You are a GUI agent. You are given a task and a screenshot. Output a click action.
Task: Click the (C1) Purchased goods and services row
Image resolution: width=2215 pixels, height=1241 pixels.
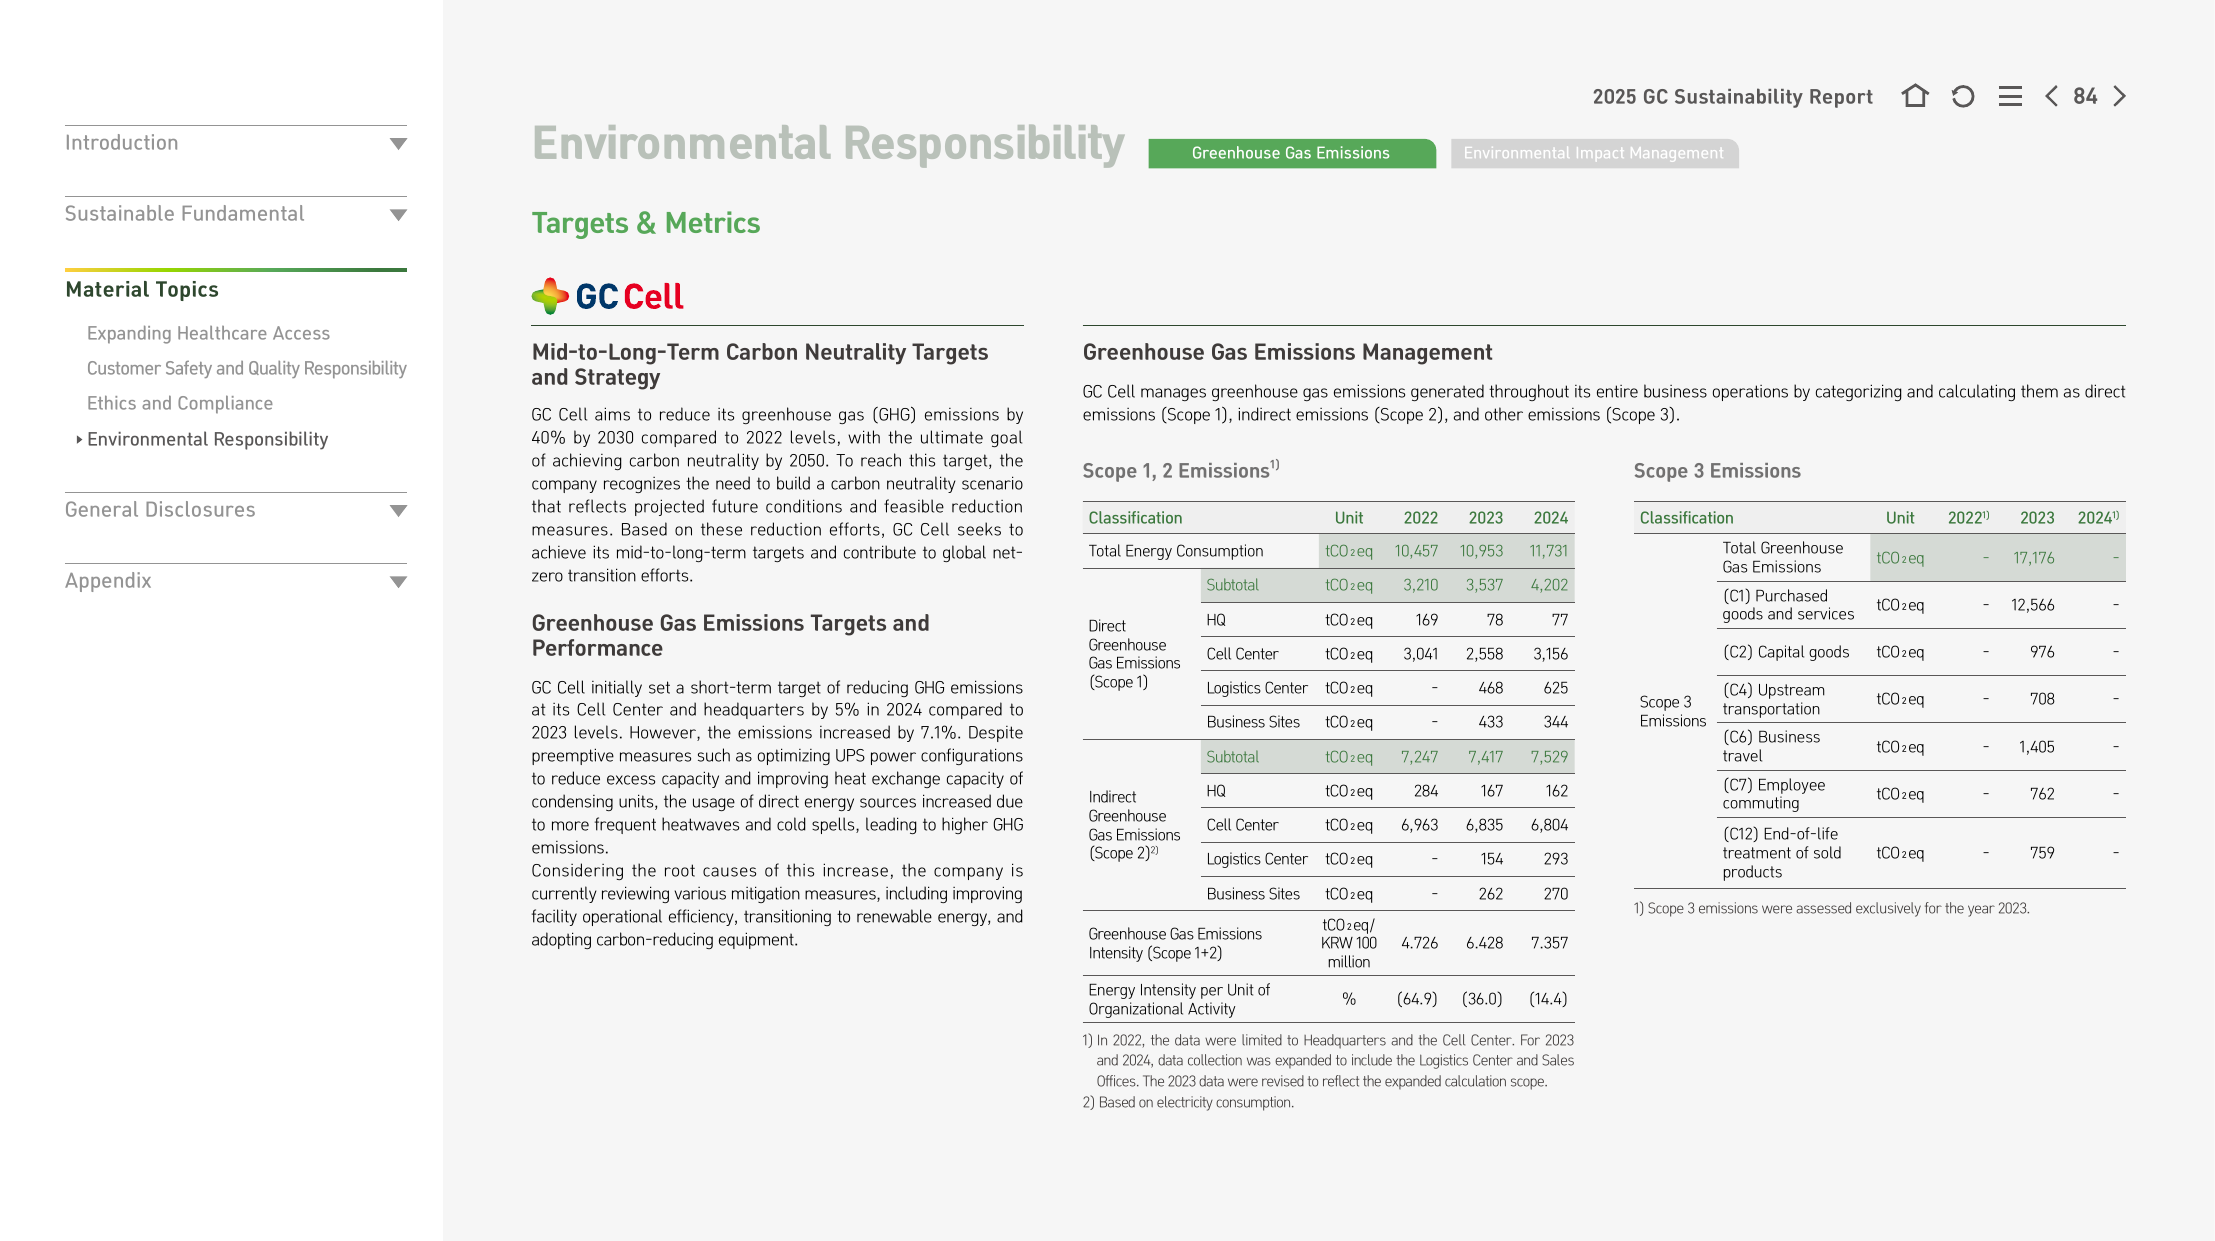(x=1921, y=605)
